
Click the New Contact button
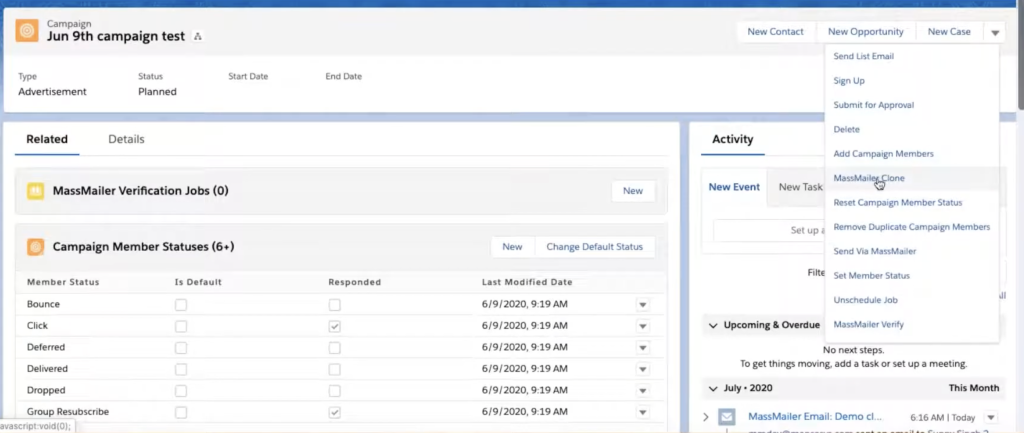point(775,31)
